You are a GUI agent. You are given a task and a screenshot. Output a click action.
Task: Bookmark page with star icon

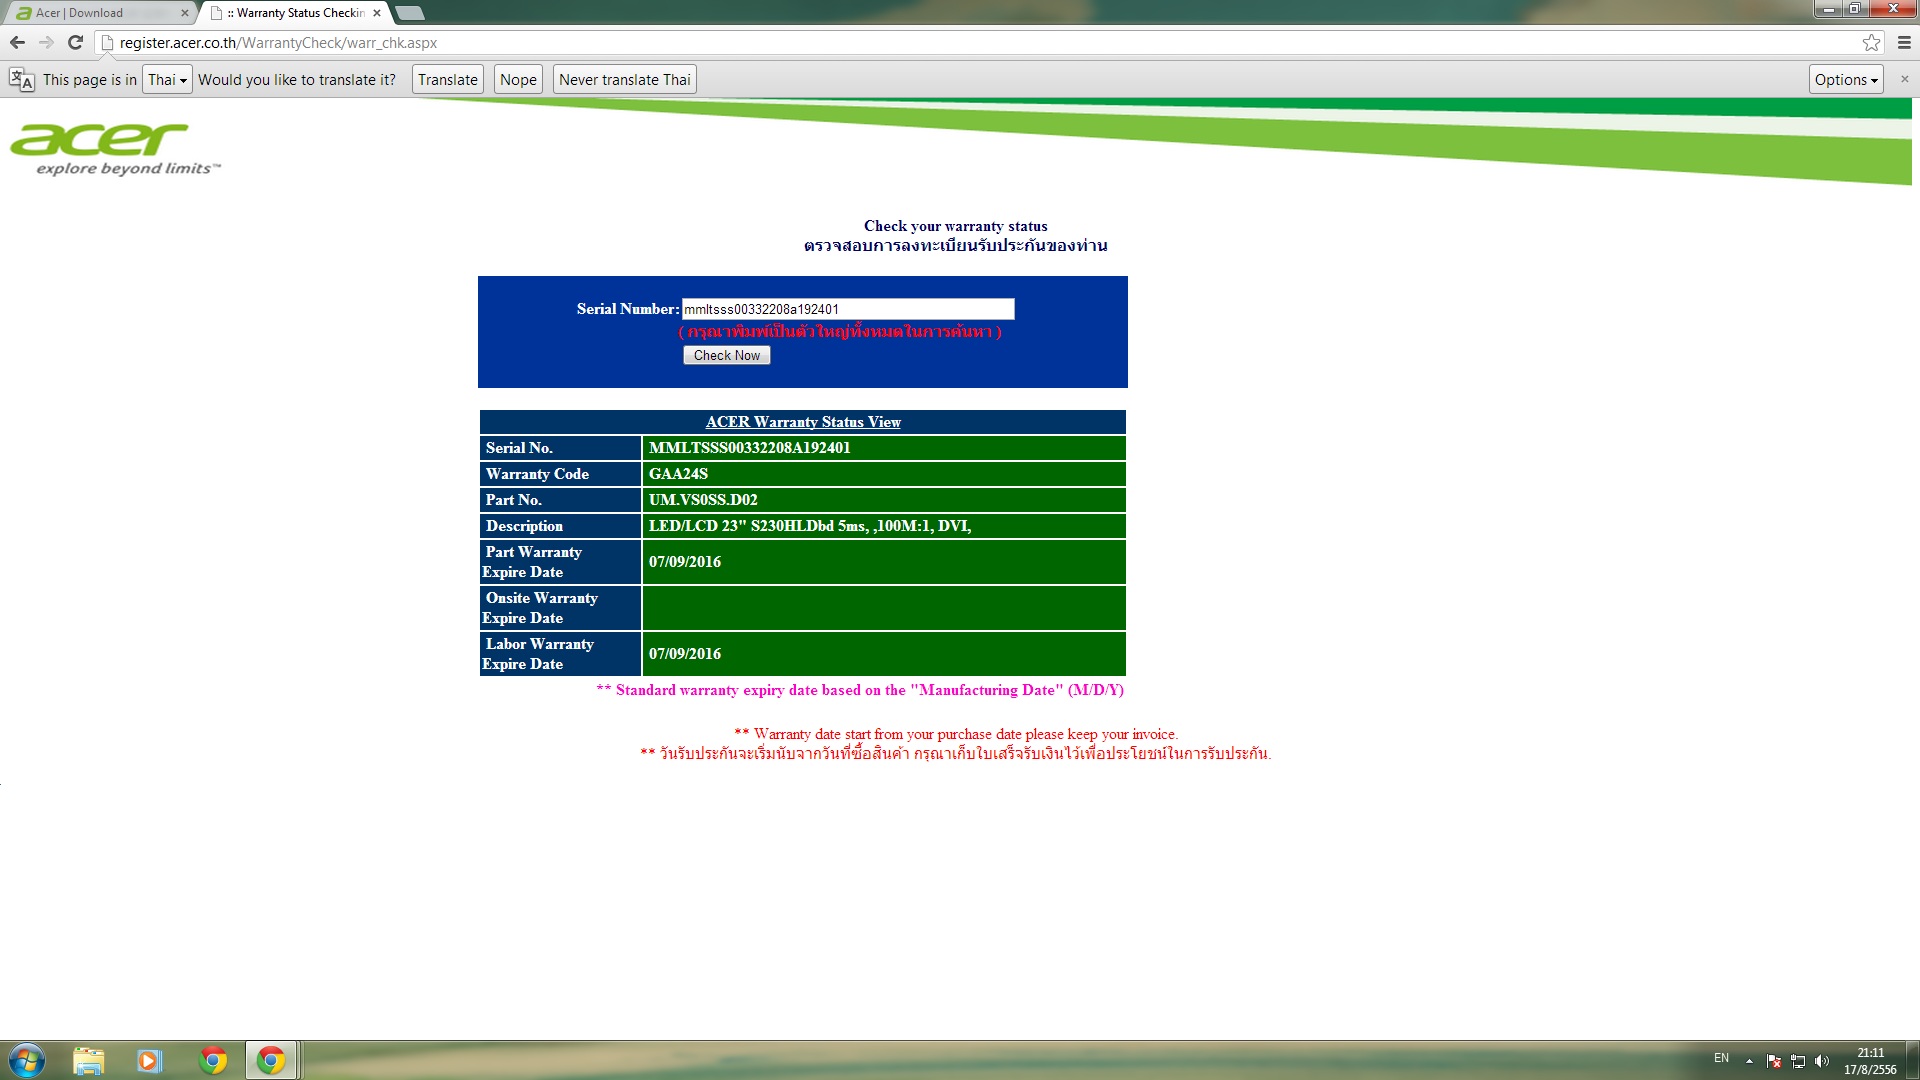click(x=1871, y=42)
